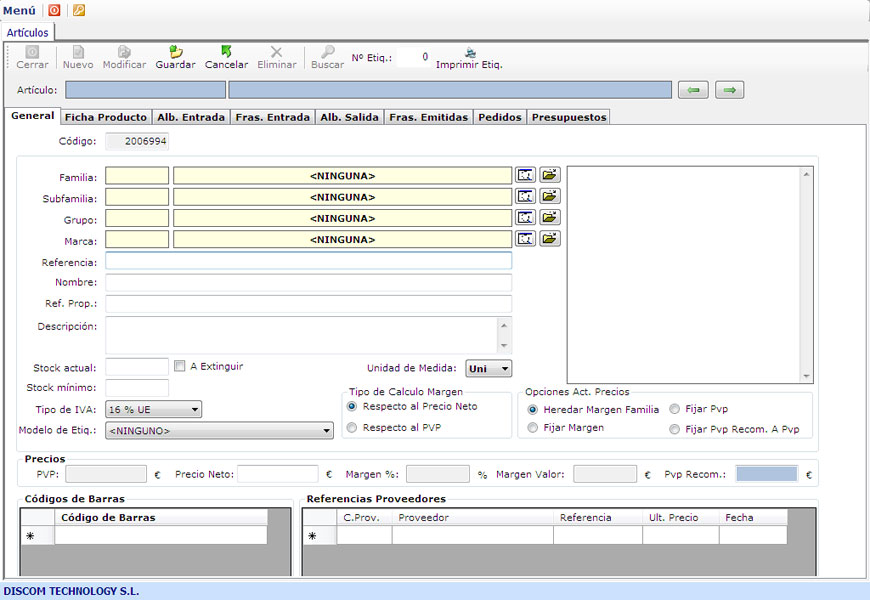This screenshot has width=870, height=600.
Task: Open the Tipo de IVA dropdown
Action: tap(154, 409)
